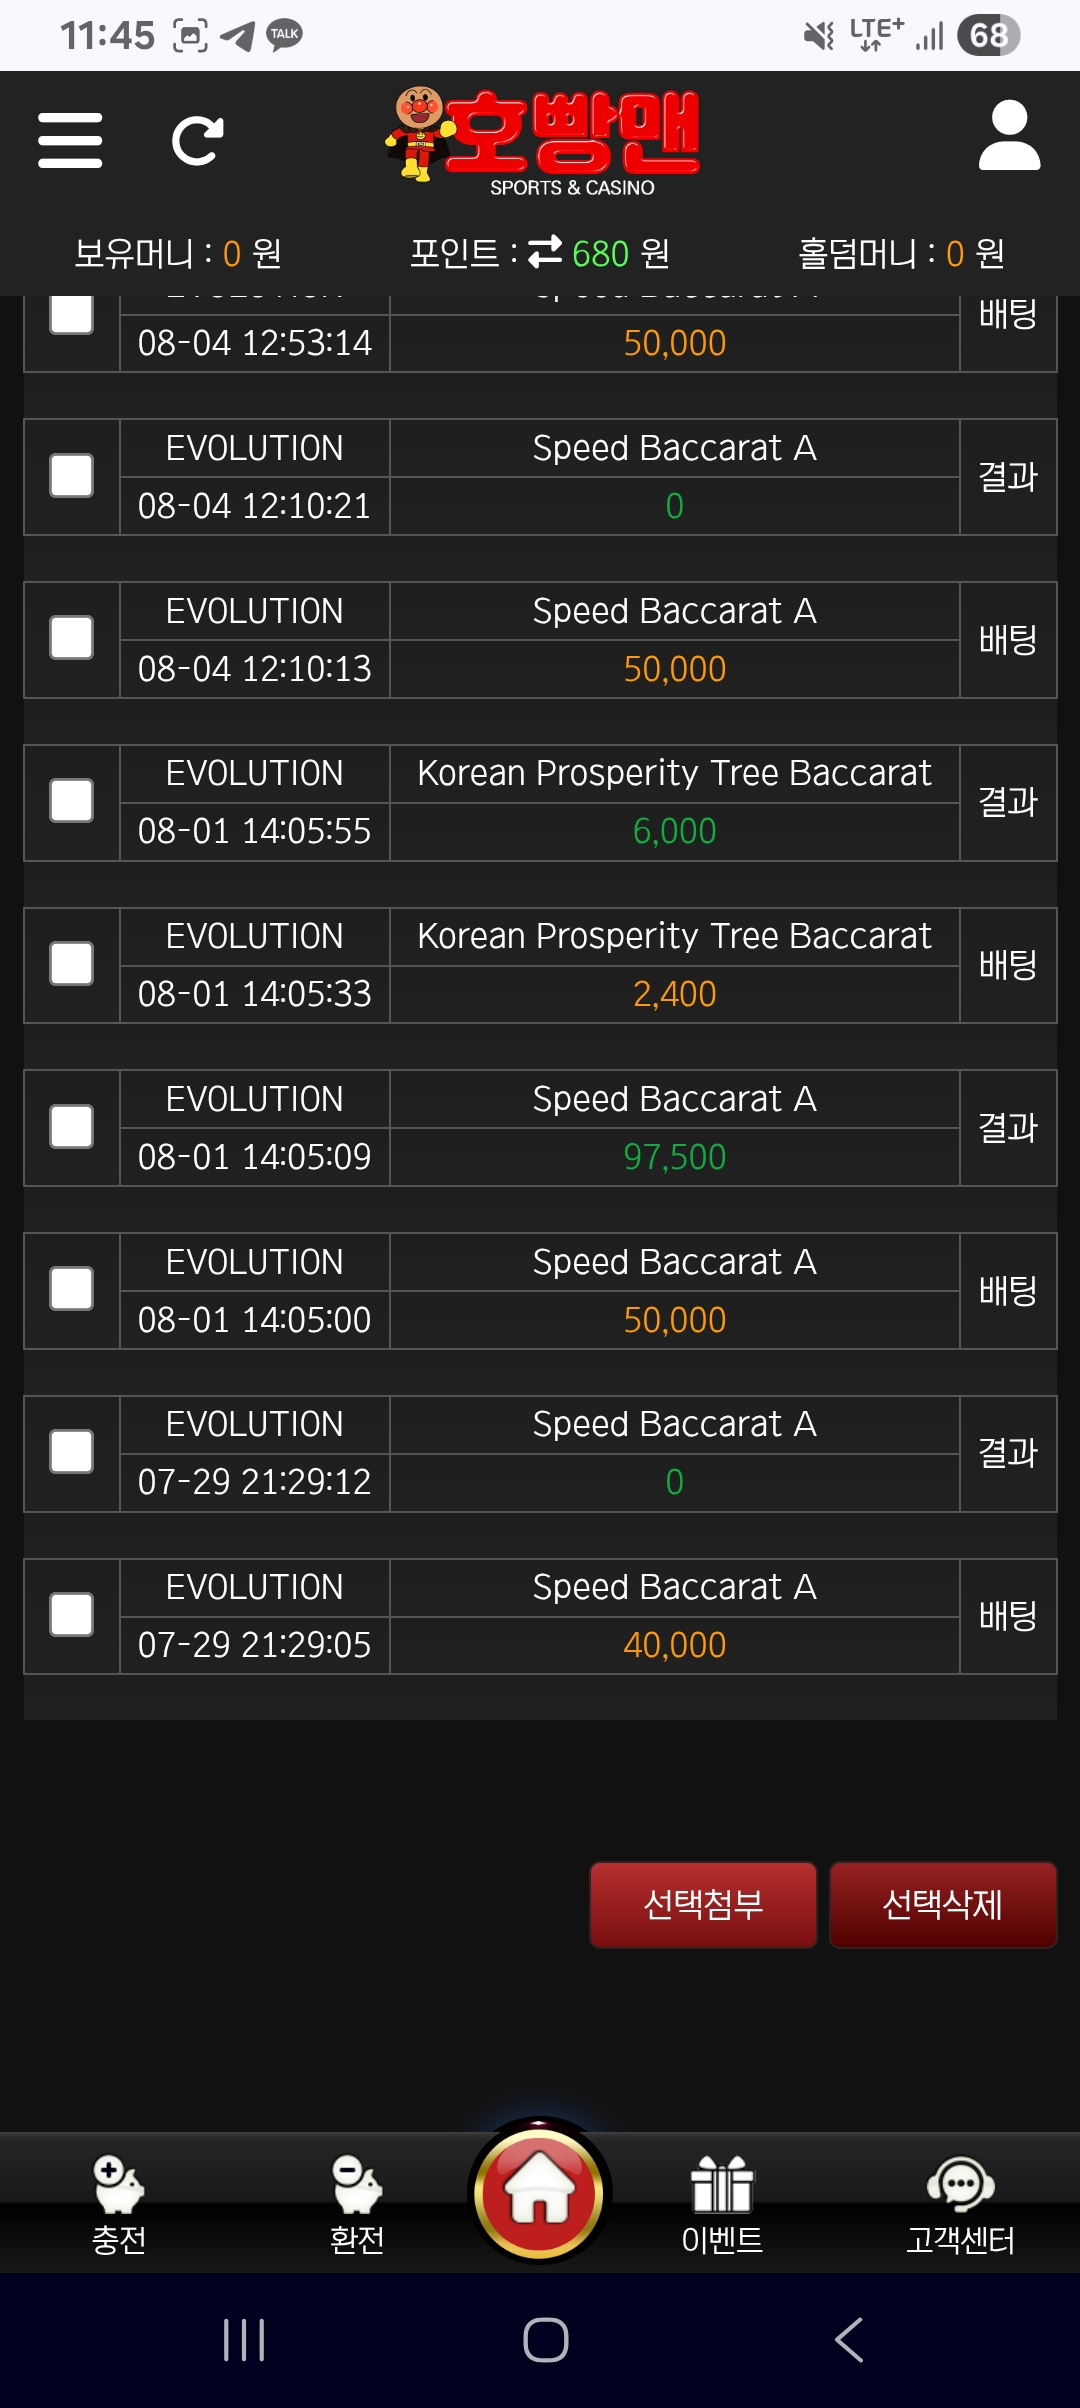
Task: Open the hamburger menu
Action: click(x=70, y=140)
